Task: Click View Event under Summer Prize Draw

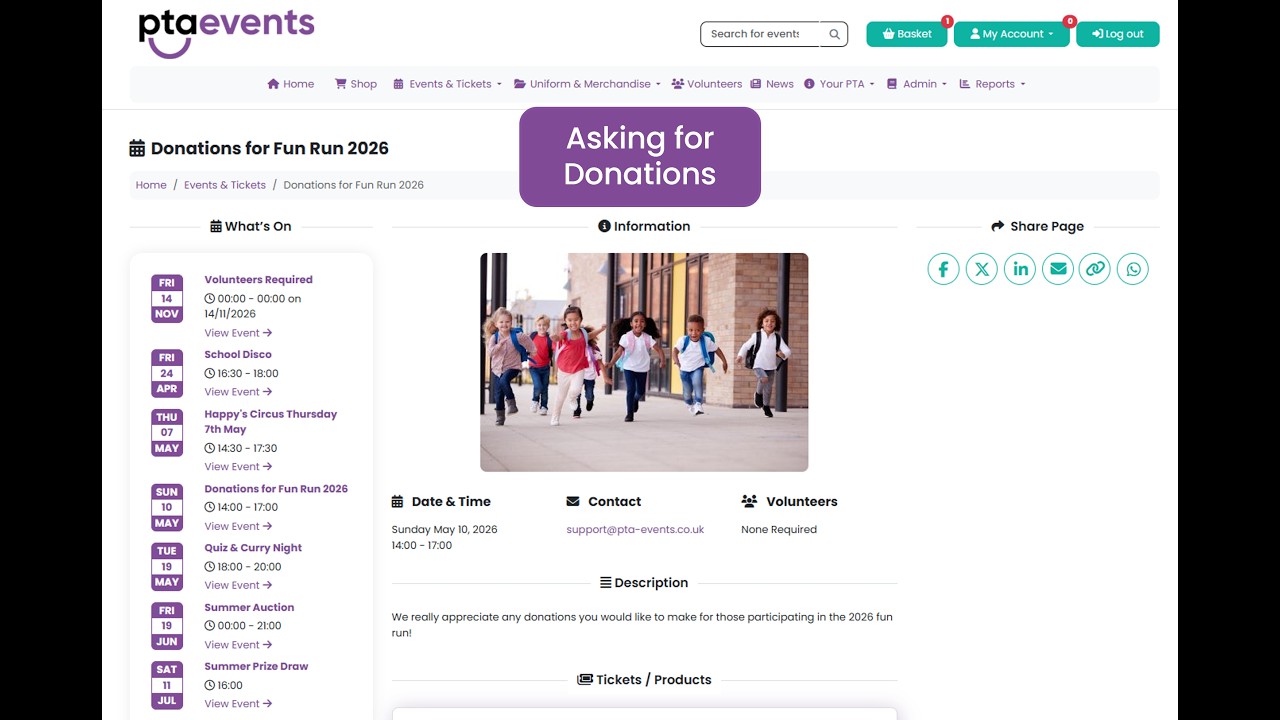Action: pyautogui.click(x=238, y=704)
